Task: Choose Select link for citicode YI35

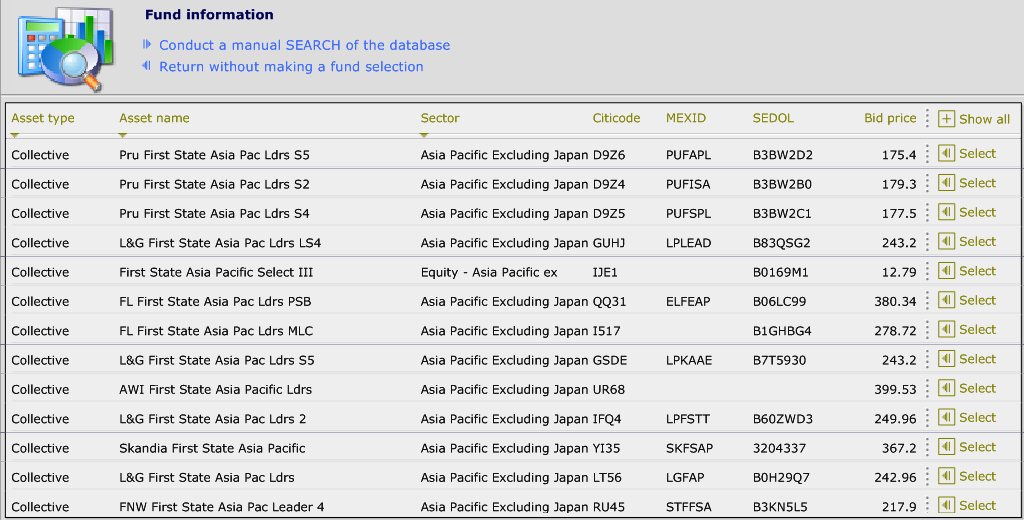Action: coord(978,447)
